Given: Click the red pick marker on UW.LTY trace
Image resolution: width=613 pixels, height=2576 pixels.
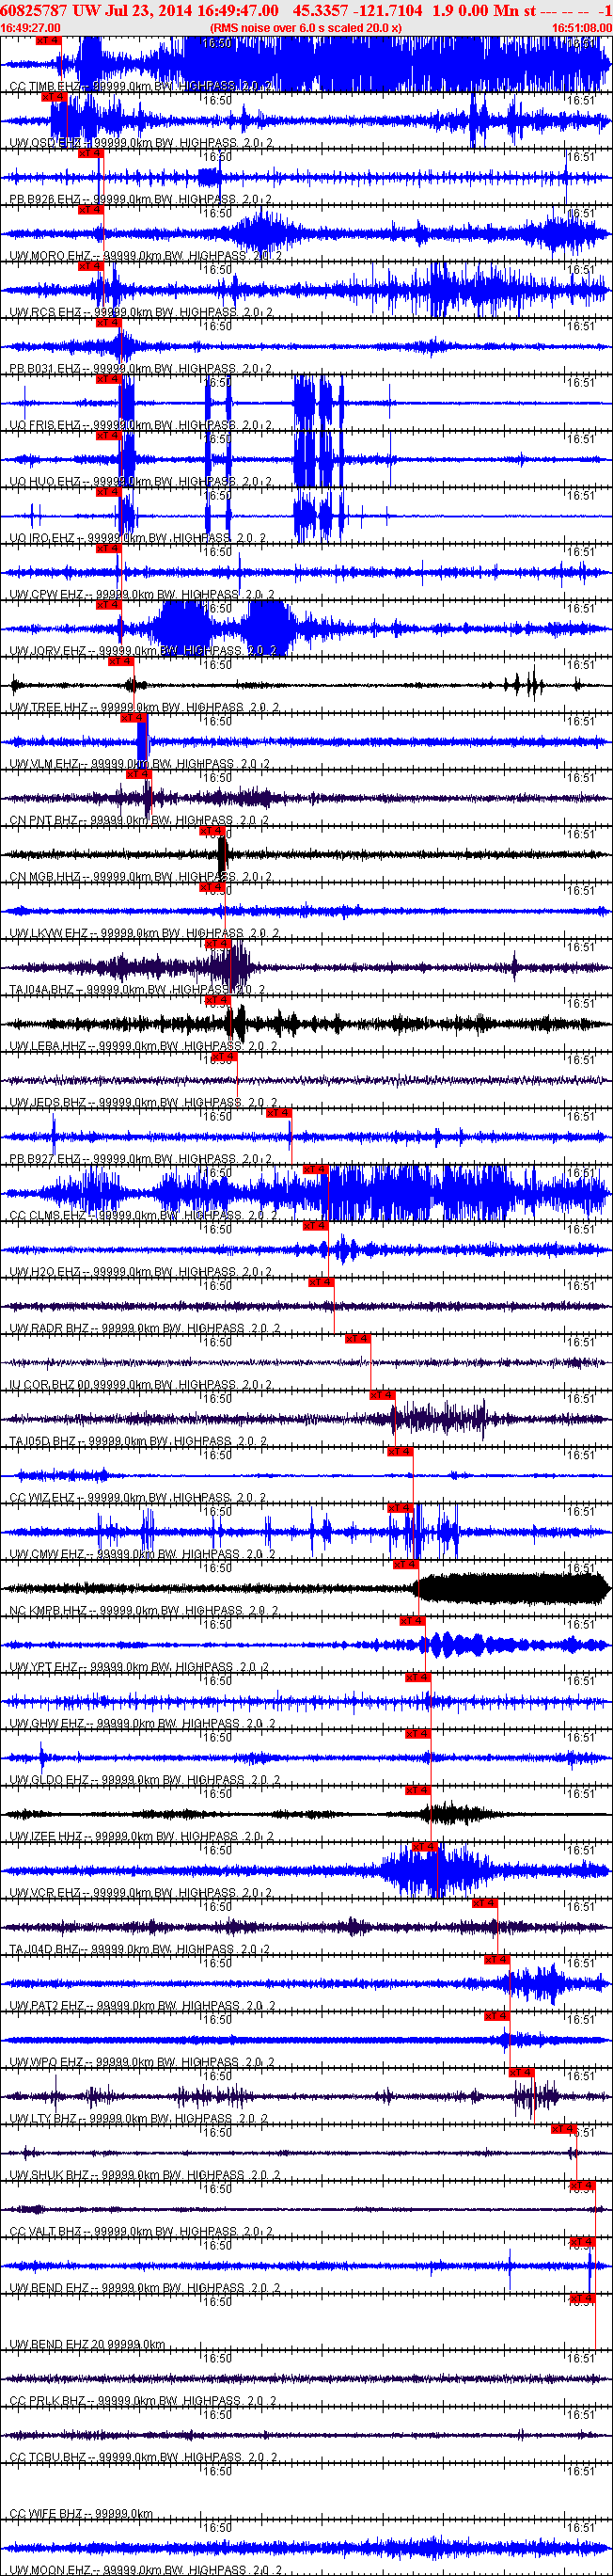Looking at the screenshot, I should click(521, 2073).
